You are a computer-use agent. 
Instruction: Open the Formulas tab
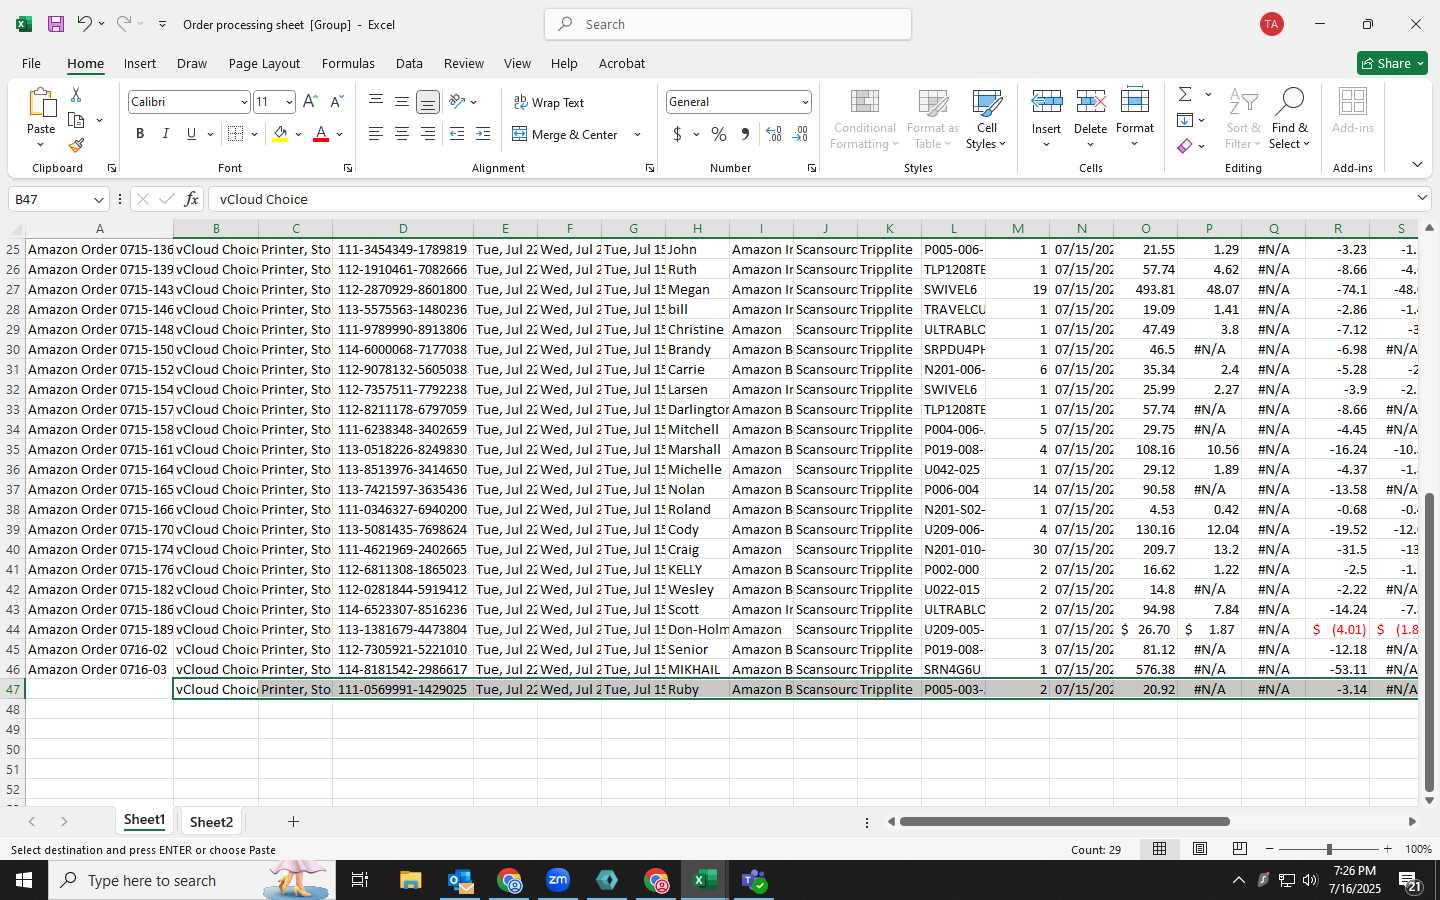pyautogui.click(x=348, y=63)
